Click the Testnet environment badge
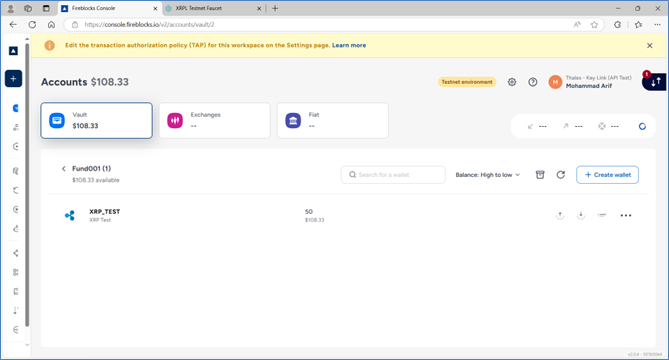This screenshot has height=360, width=669. click(467, 82)
